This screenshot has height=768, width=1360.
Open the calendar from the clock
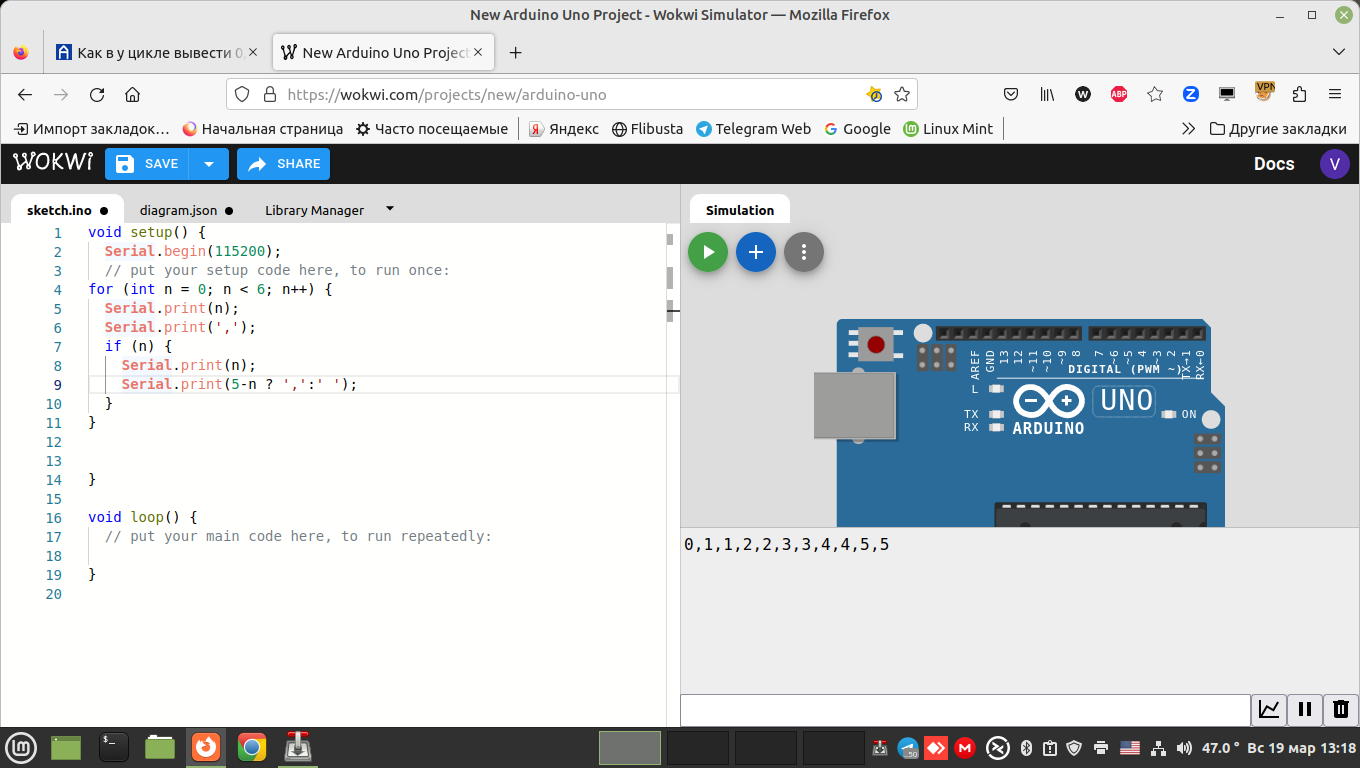1301,747
